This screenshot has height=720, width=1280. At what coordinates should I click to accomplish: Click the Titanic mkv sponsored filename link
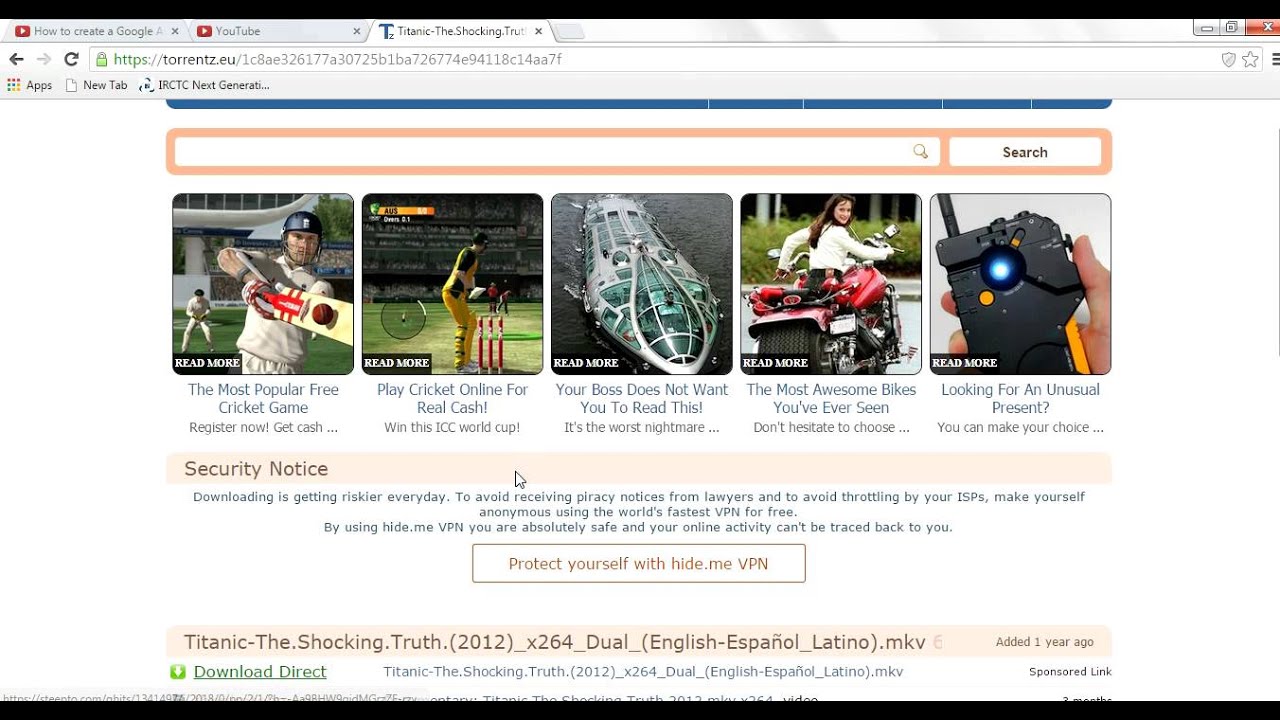643,672
